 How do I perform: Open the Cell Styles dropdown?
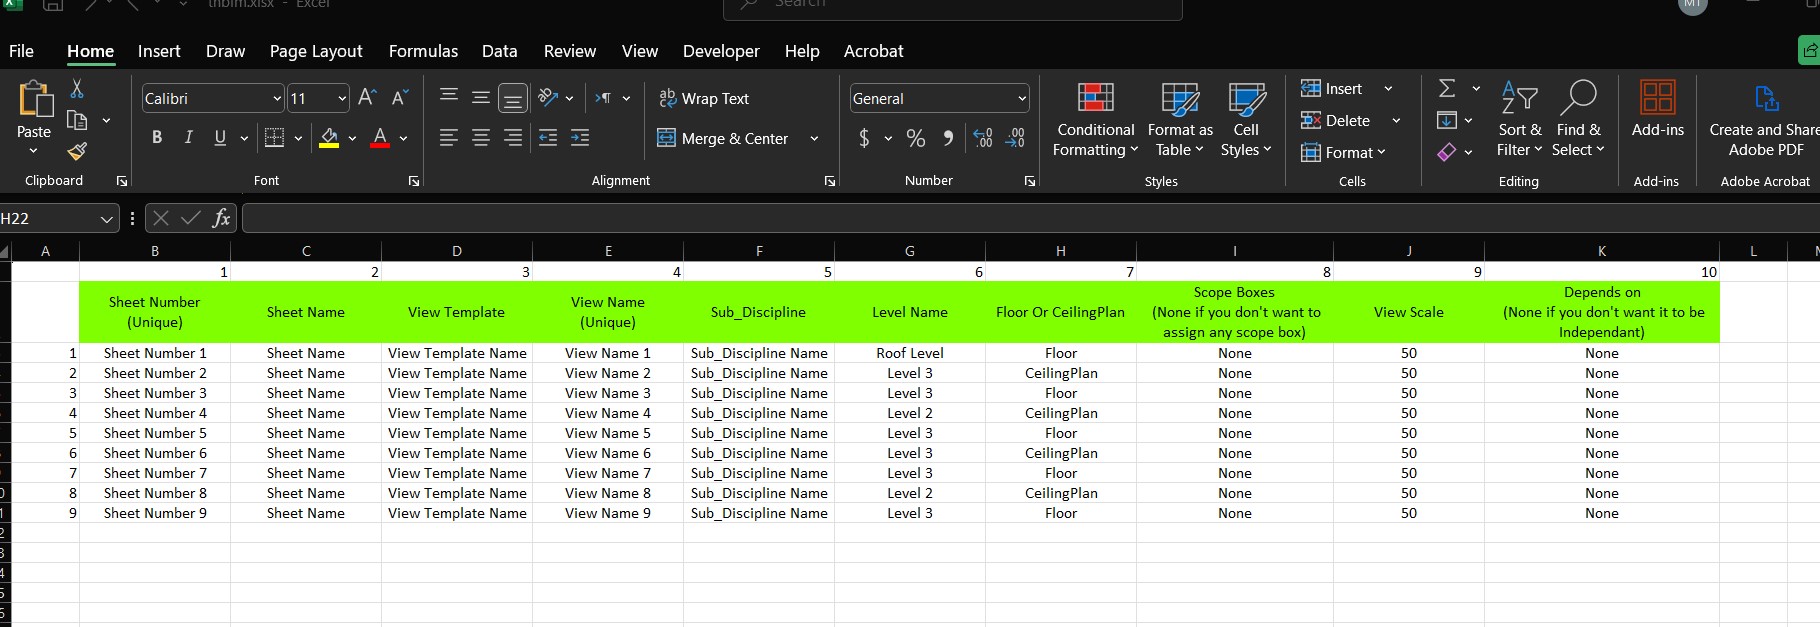point(1246,119)
